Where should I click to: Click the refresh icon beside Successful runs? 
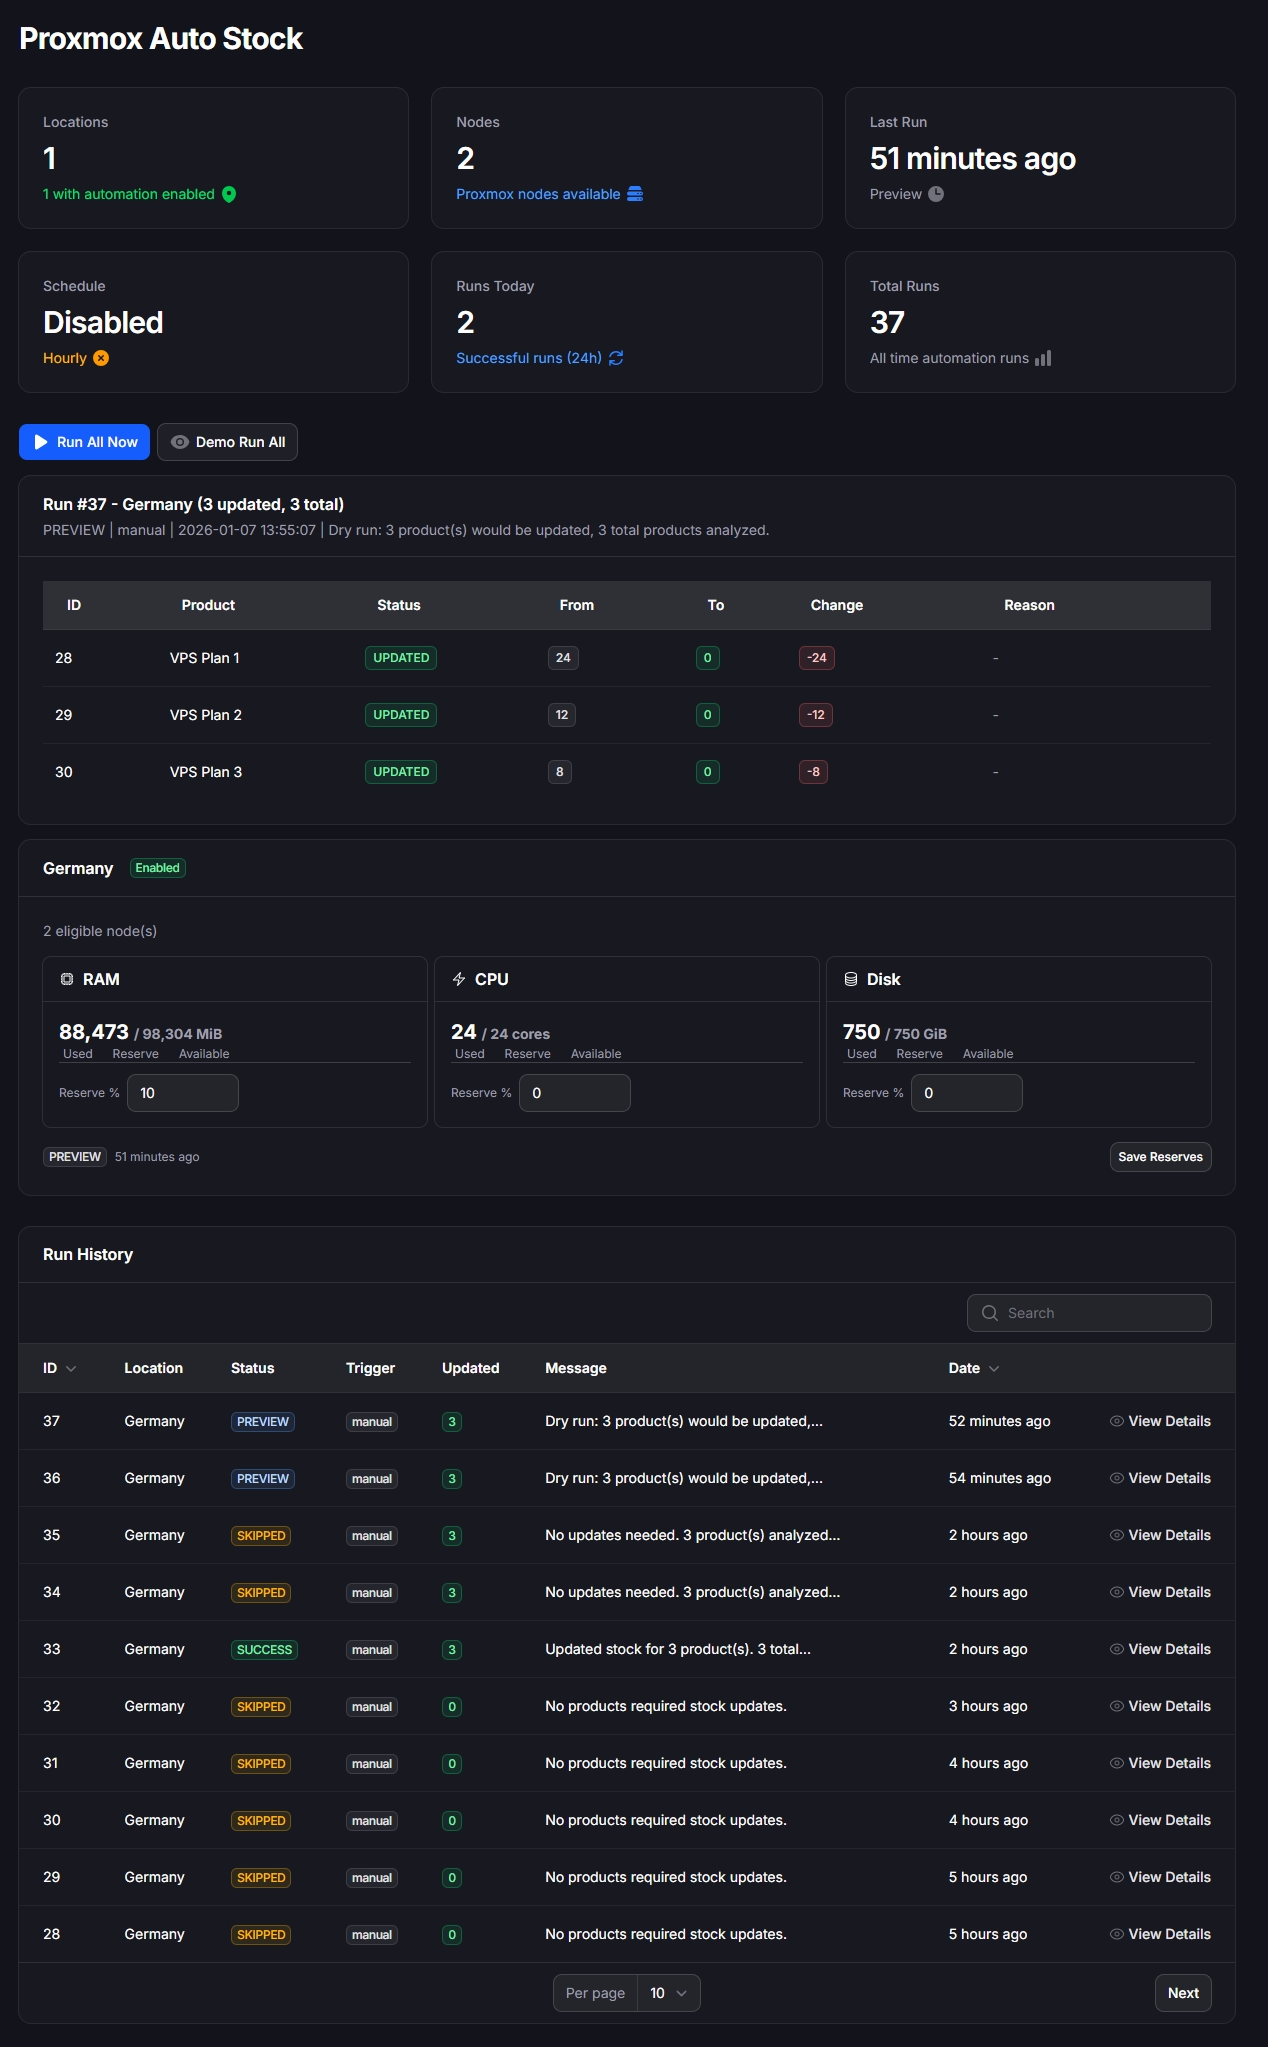616,358
